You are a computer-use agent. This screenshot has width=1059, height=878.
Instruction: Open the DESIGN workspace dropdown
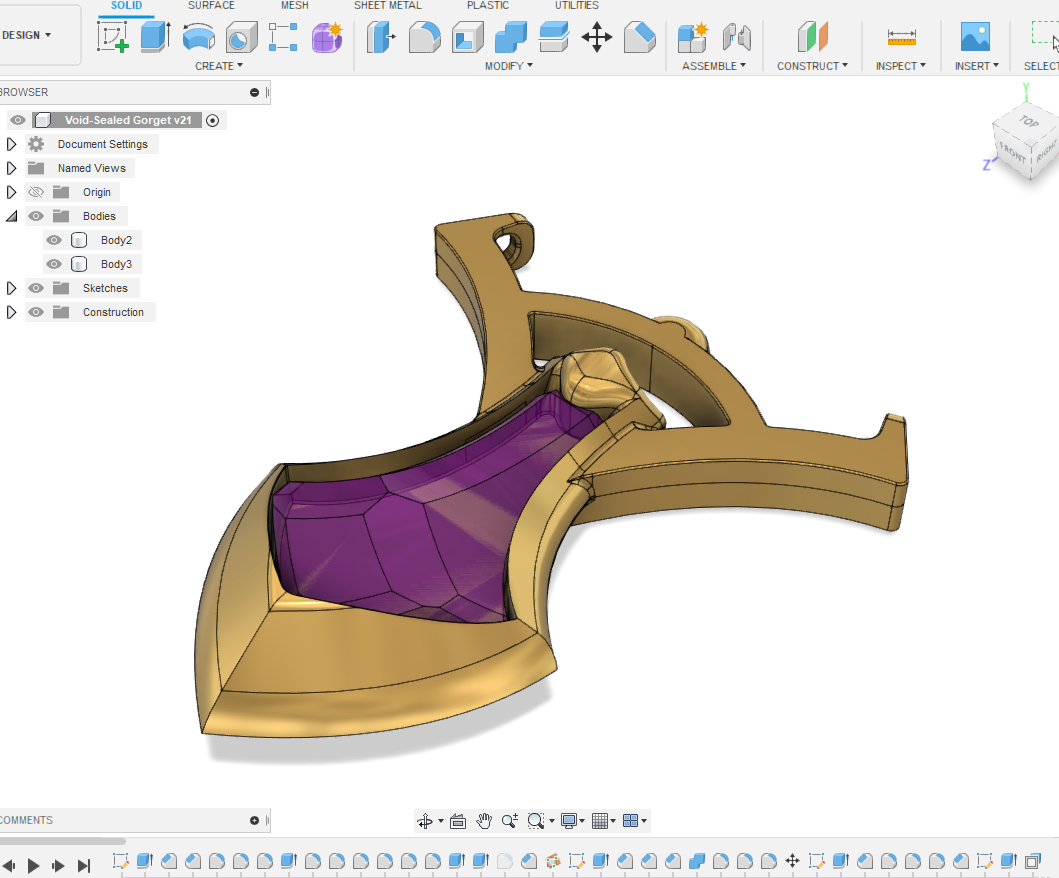(x=26, y=35)
